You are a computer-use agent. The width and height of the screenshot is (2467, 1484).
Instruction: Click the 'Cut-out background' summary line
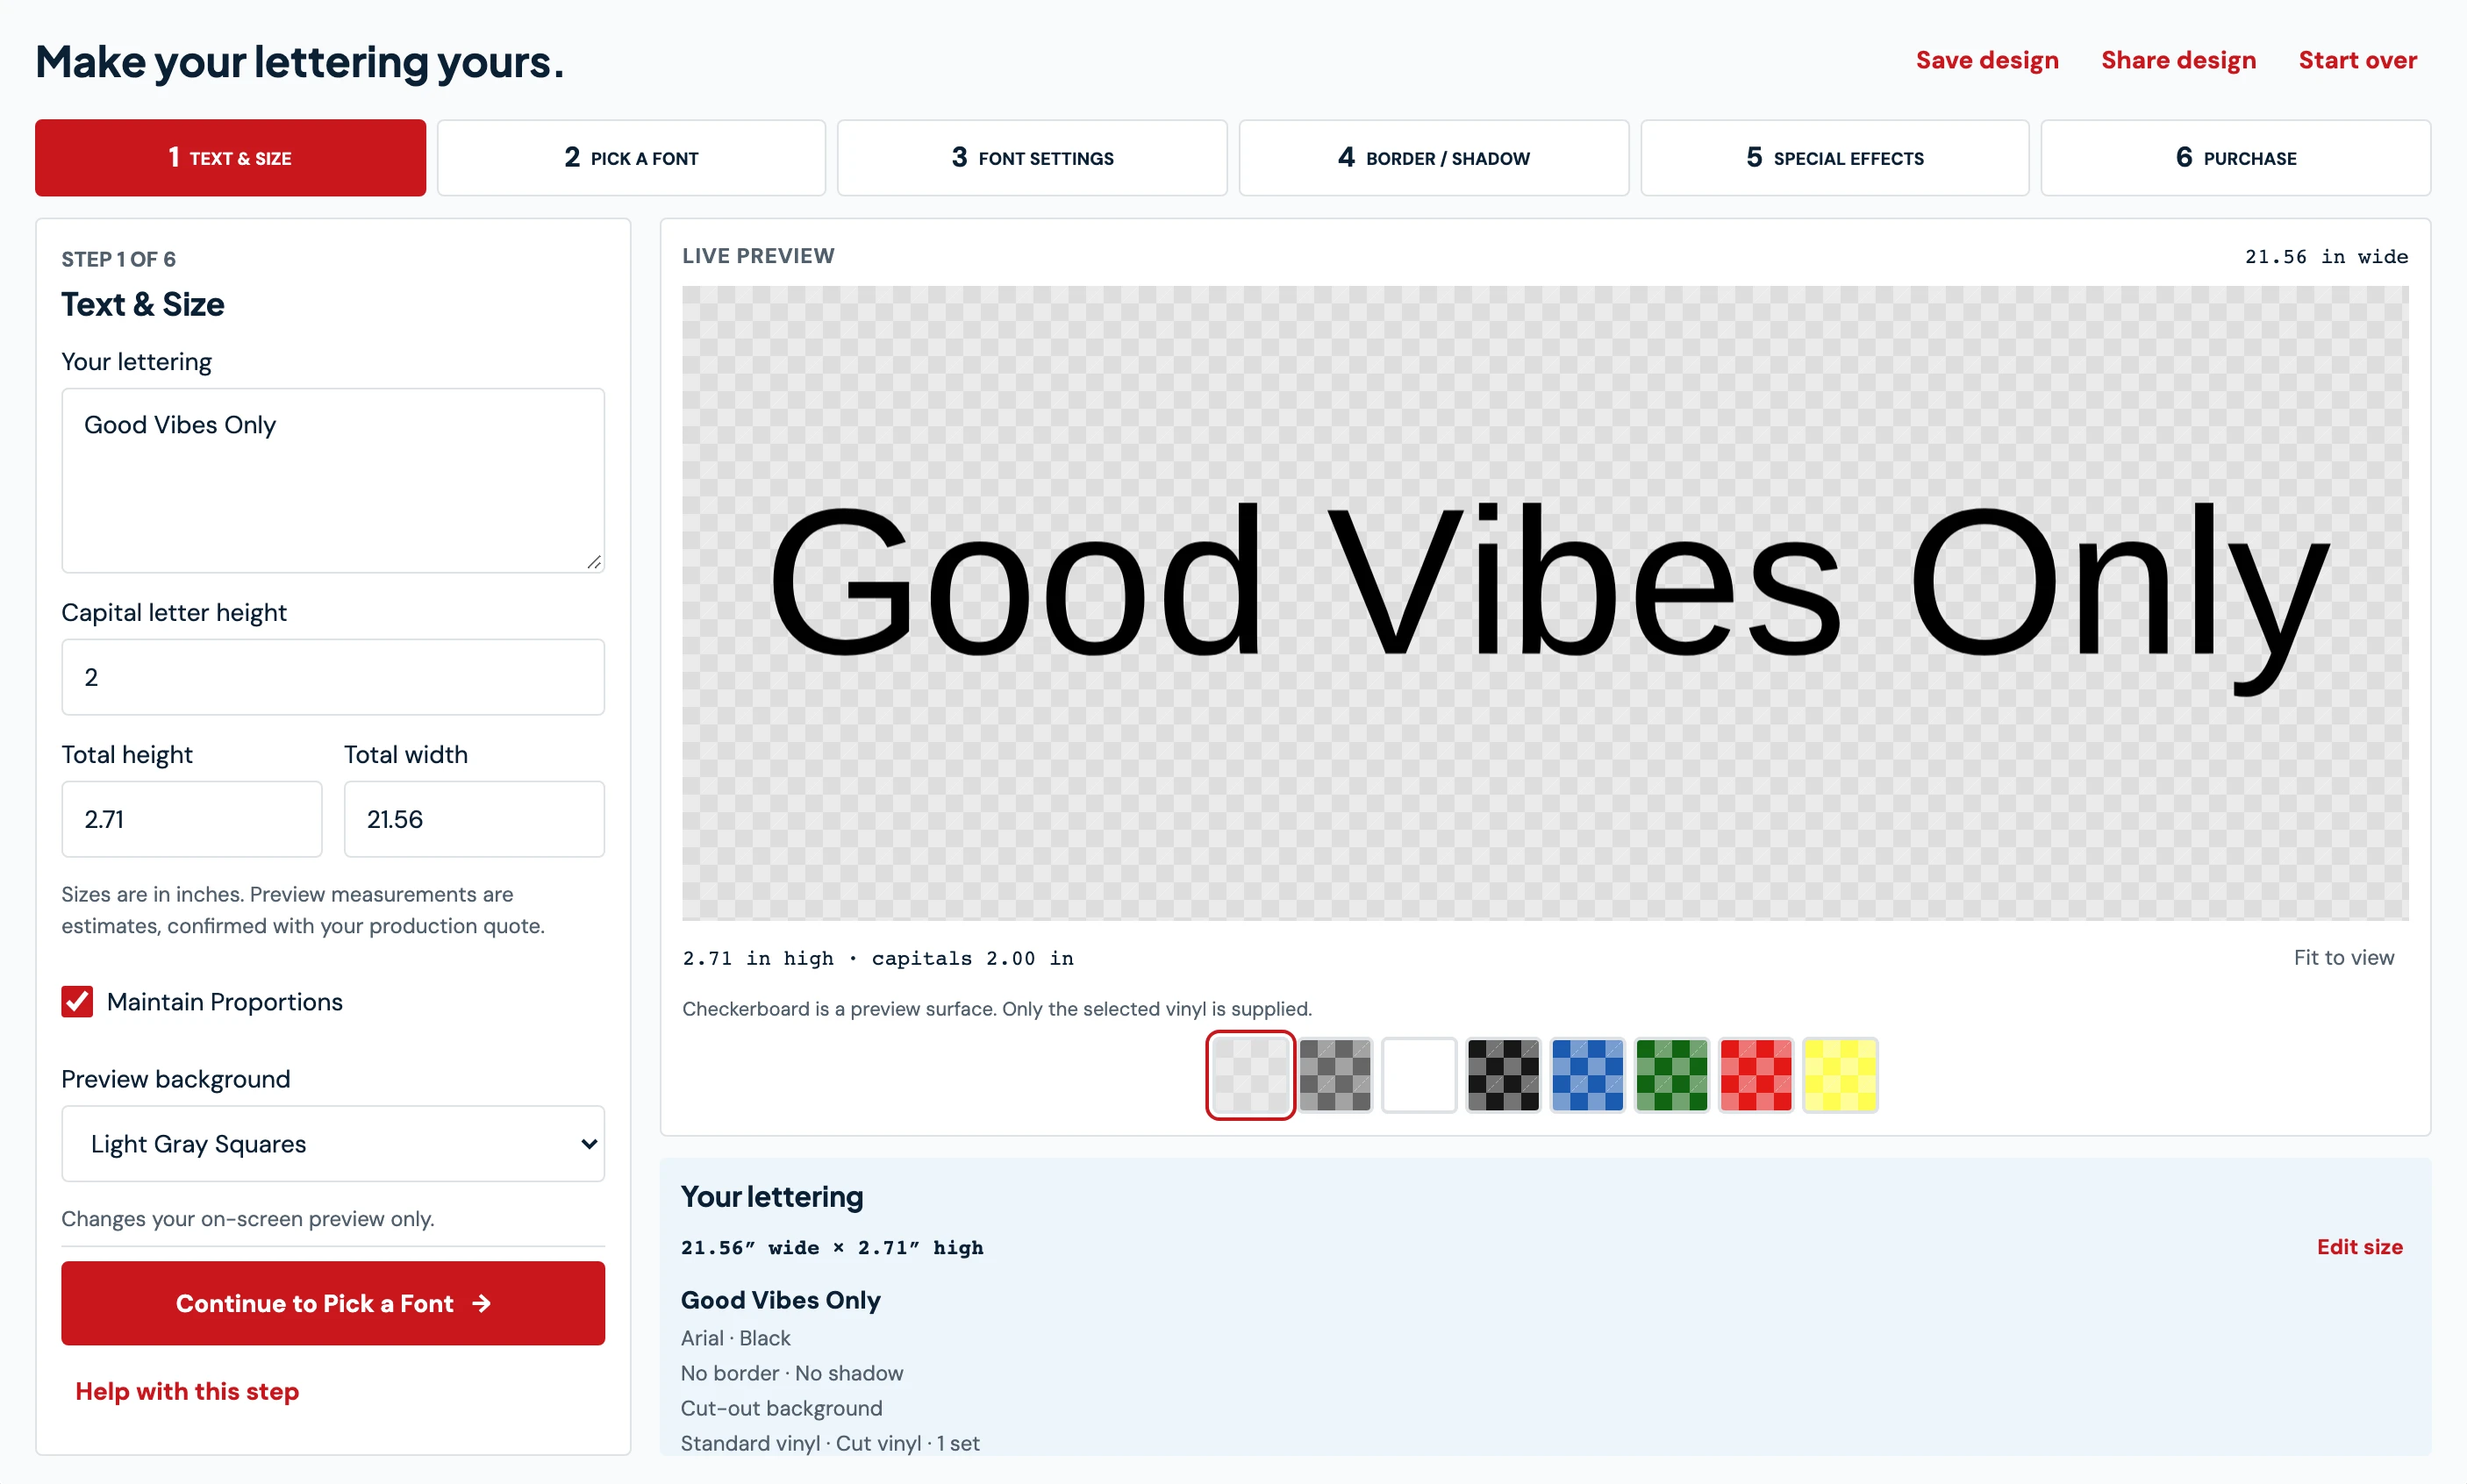click(782, 1408)
